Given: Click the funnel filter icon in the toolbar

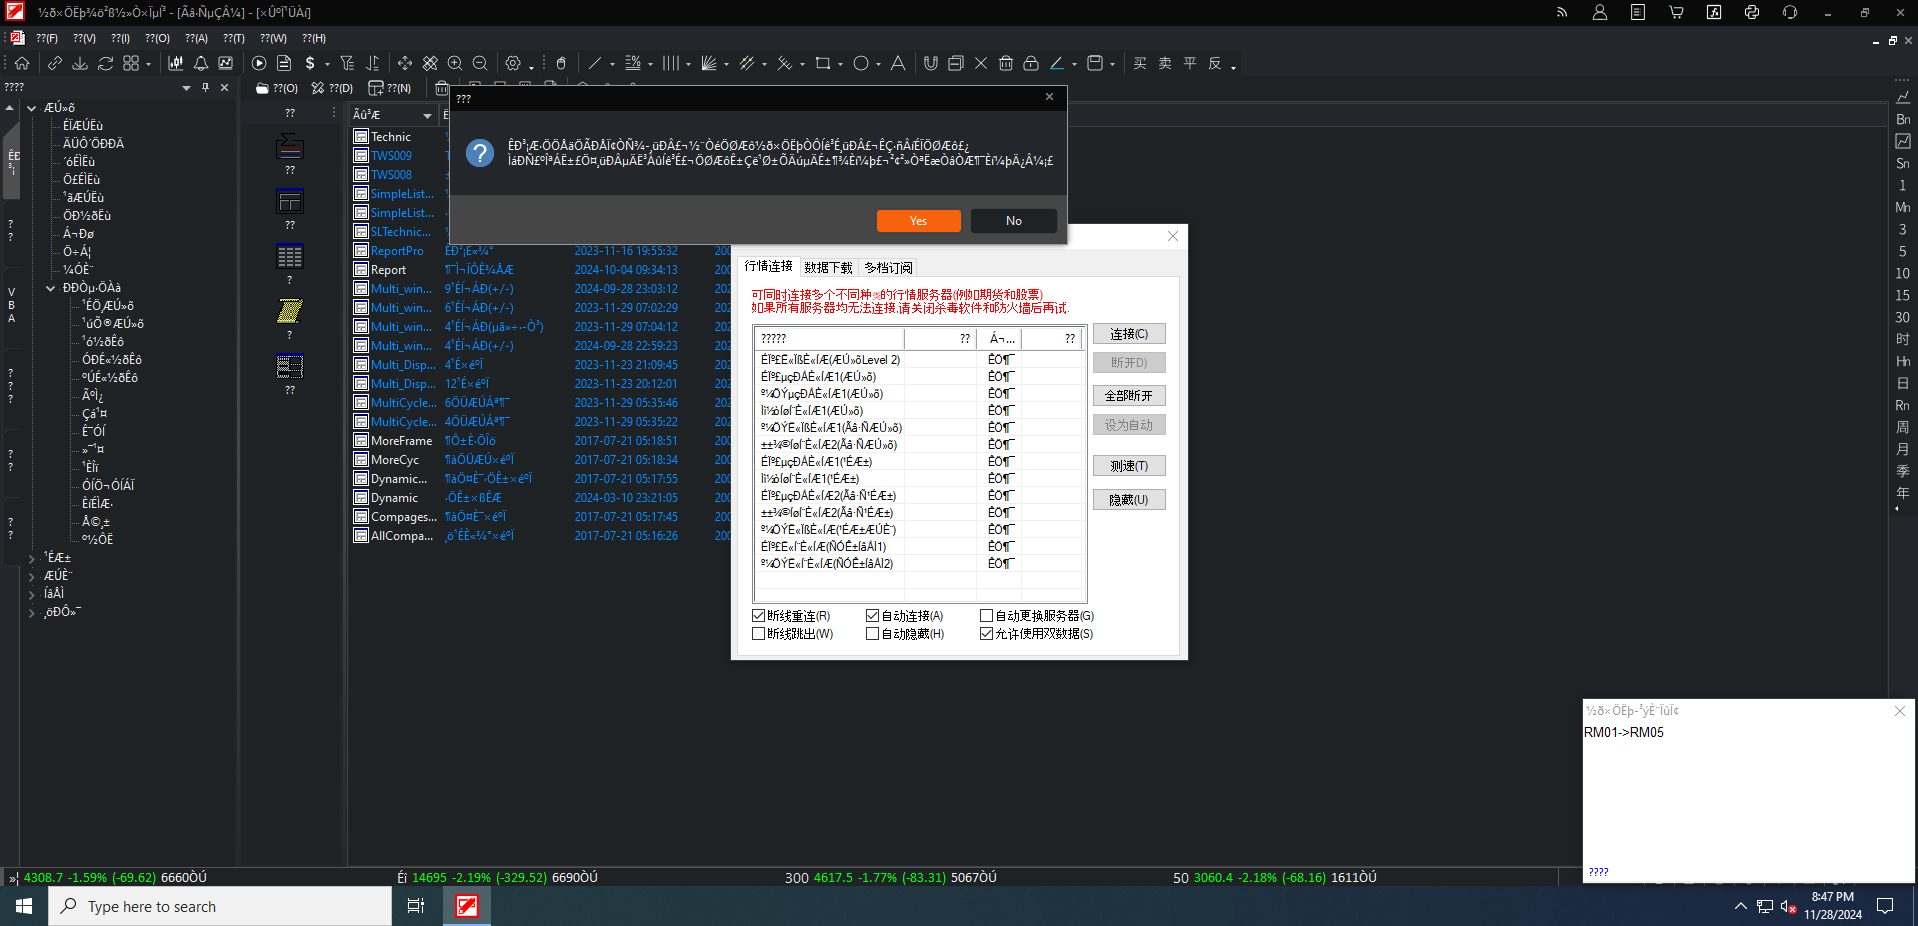Looking at the screenshot, I should [x=347, y=63].
